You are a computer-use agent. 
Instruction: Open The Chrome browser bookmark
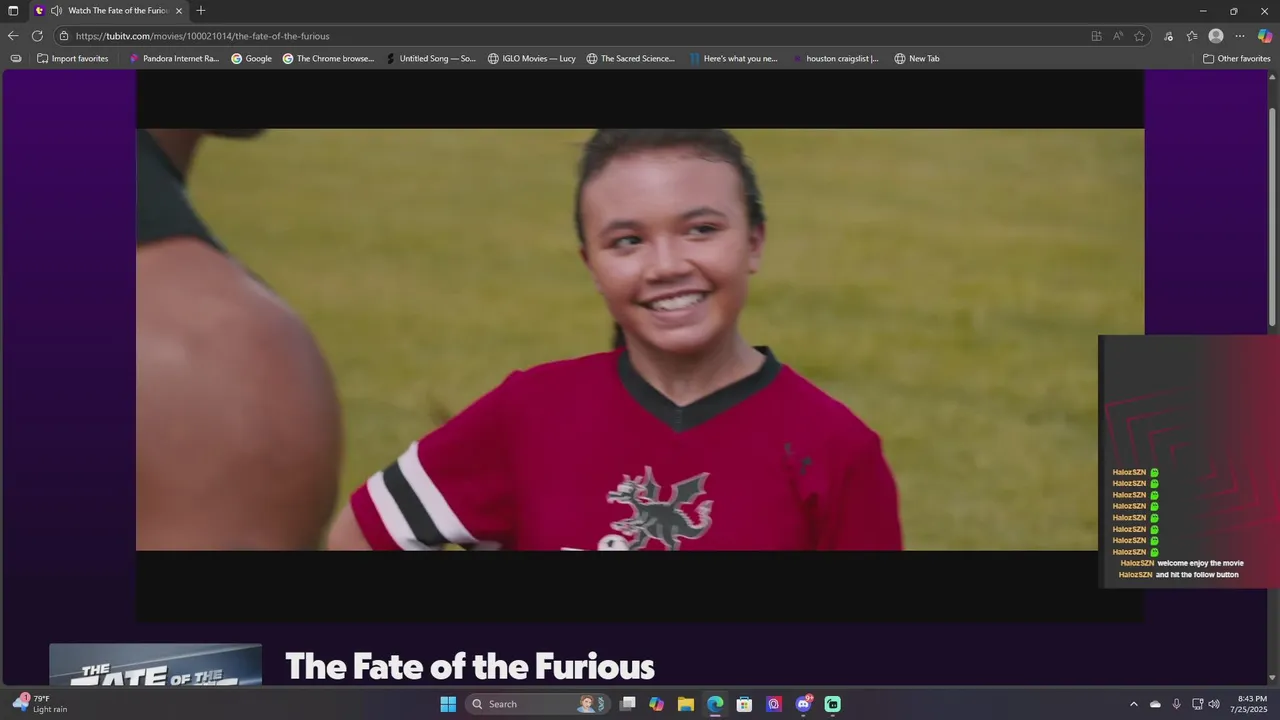pos(328,58)
